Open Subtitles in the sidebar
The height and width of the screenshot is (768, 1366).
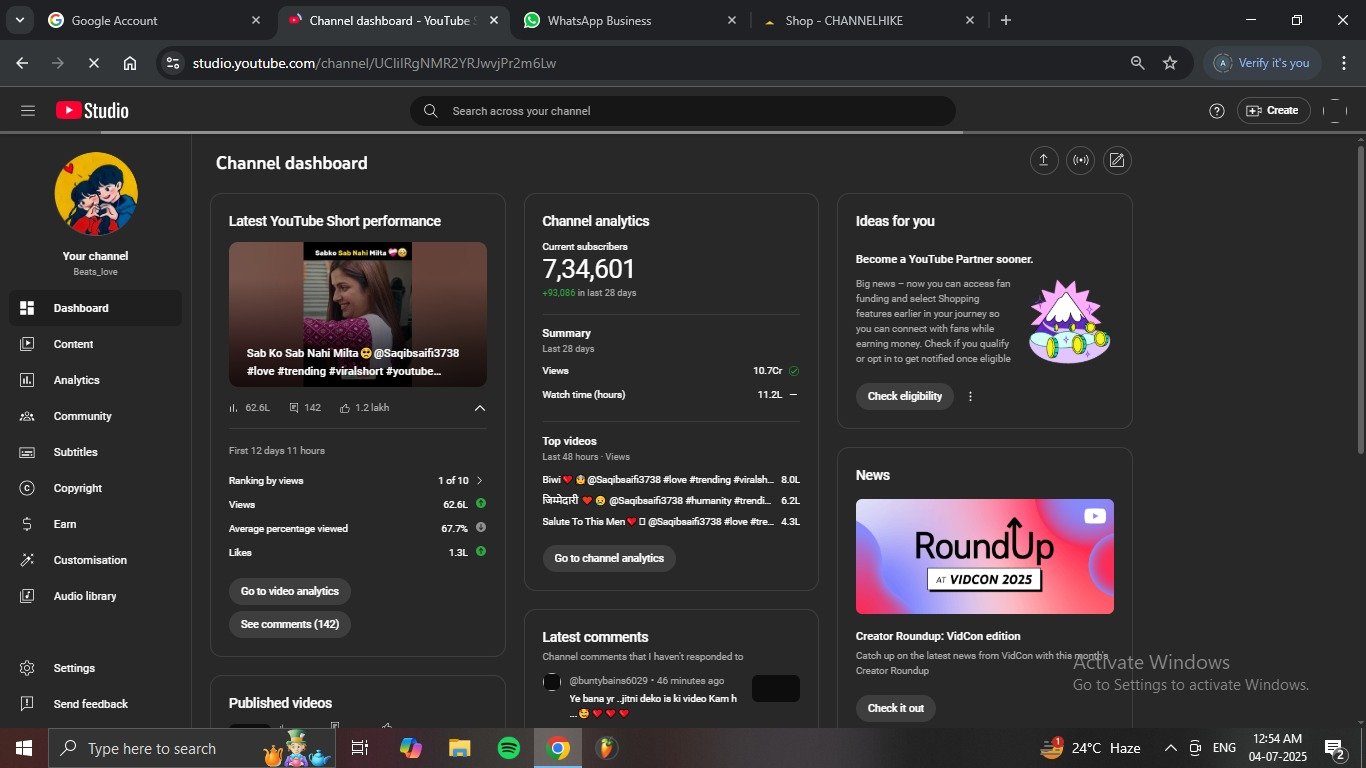(95, 452)
